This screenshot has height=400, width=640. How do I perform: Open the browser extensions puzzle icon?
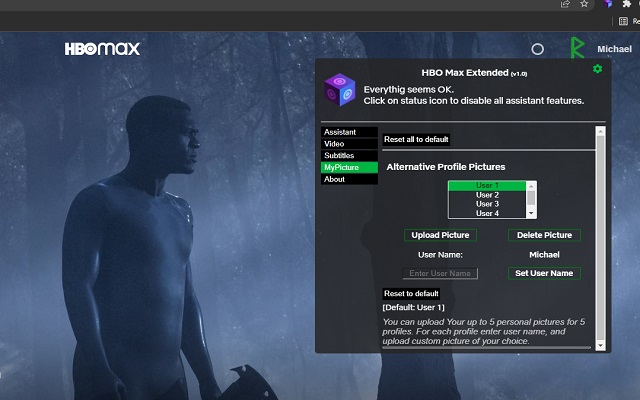626,4
